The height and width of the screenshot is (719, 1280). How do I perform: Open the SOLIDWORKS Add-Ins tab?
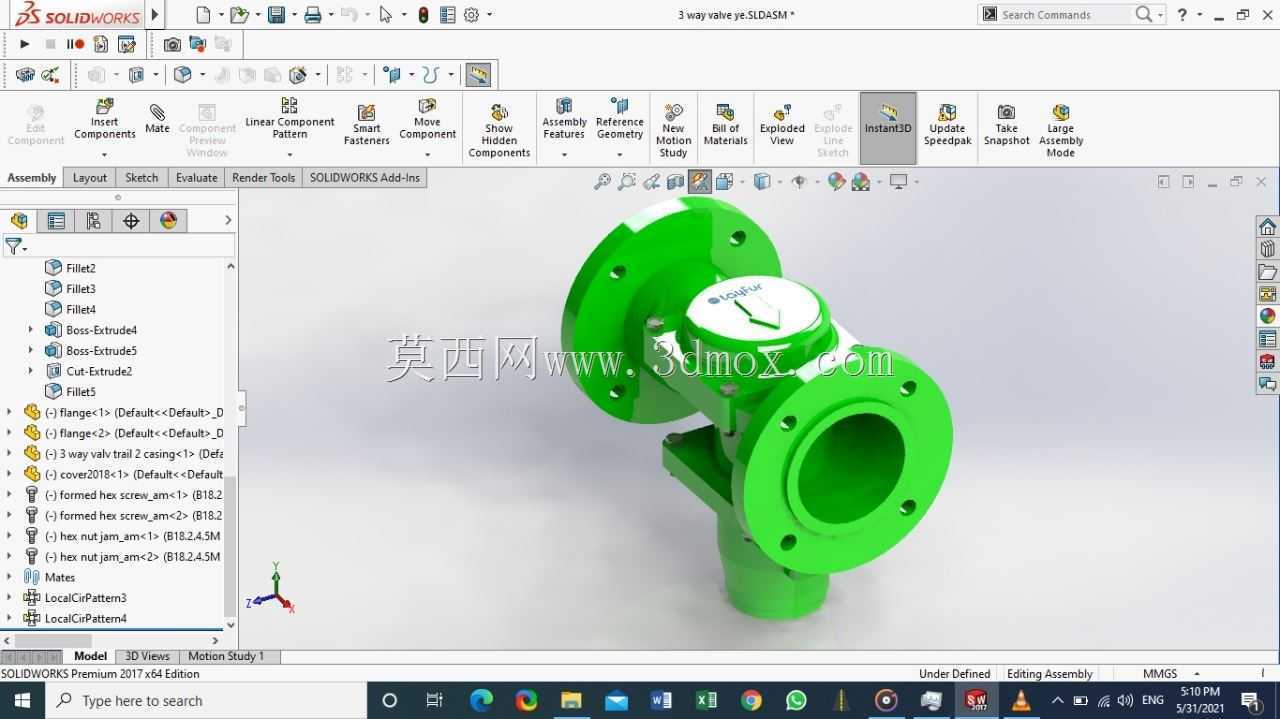(x=365, y=178)
